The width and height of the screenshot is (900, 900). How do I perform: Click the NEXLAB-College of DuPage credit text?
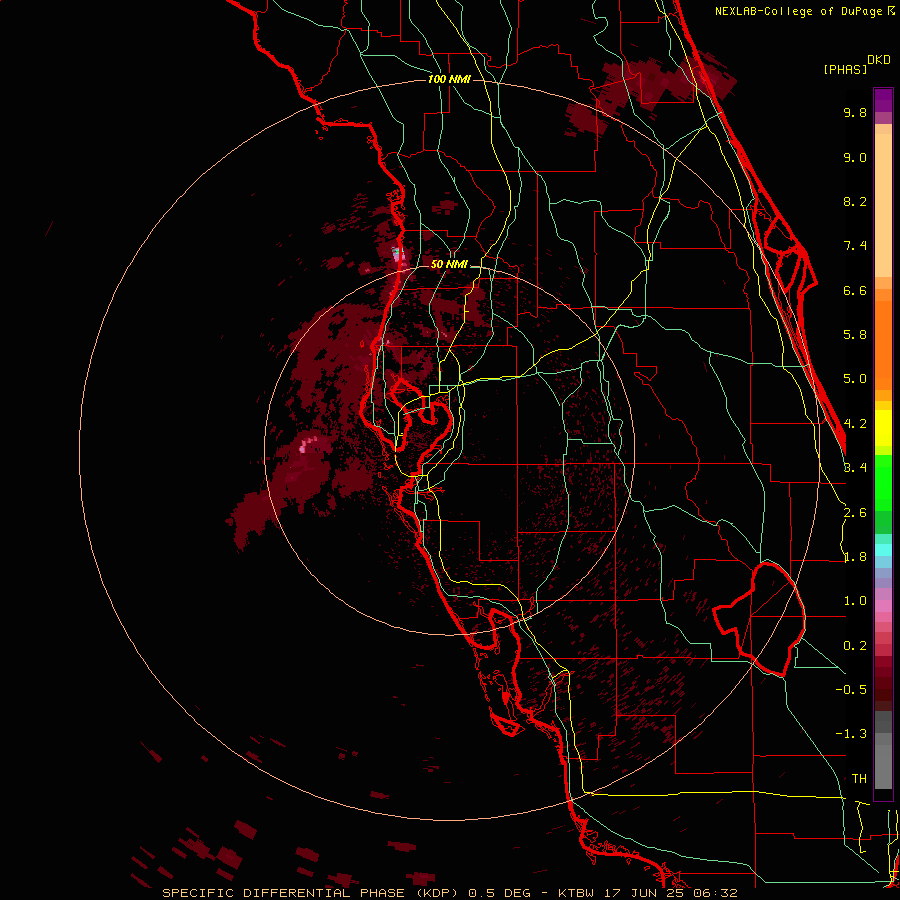805,11
